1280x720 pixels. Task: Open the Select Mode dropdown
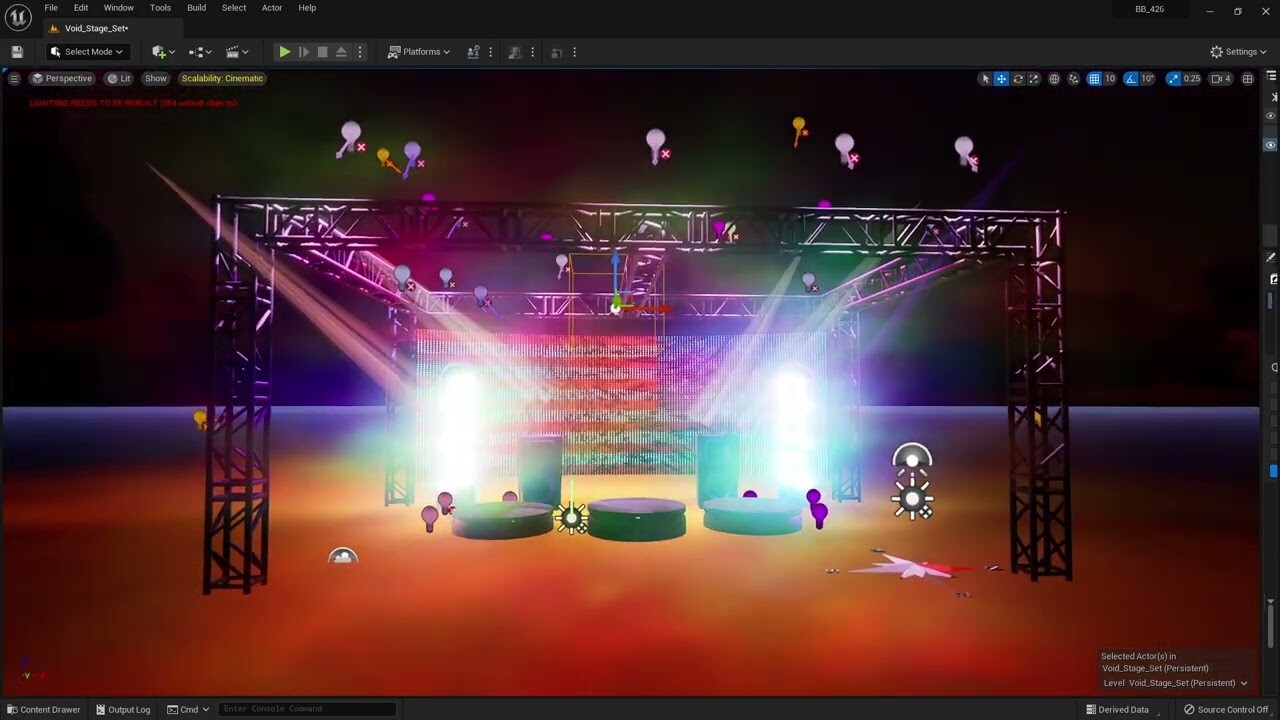(87, 52)
